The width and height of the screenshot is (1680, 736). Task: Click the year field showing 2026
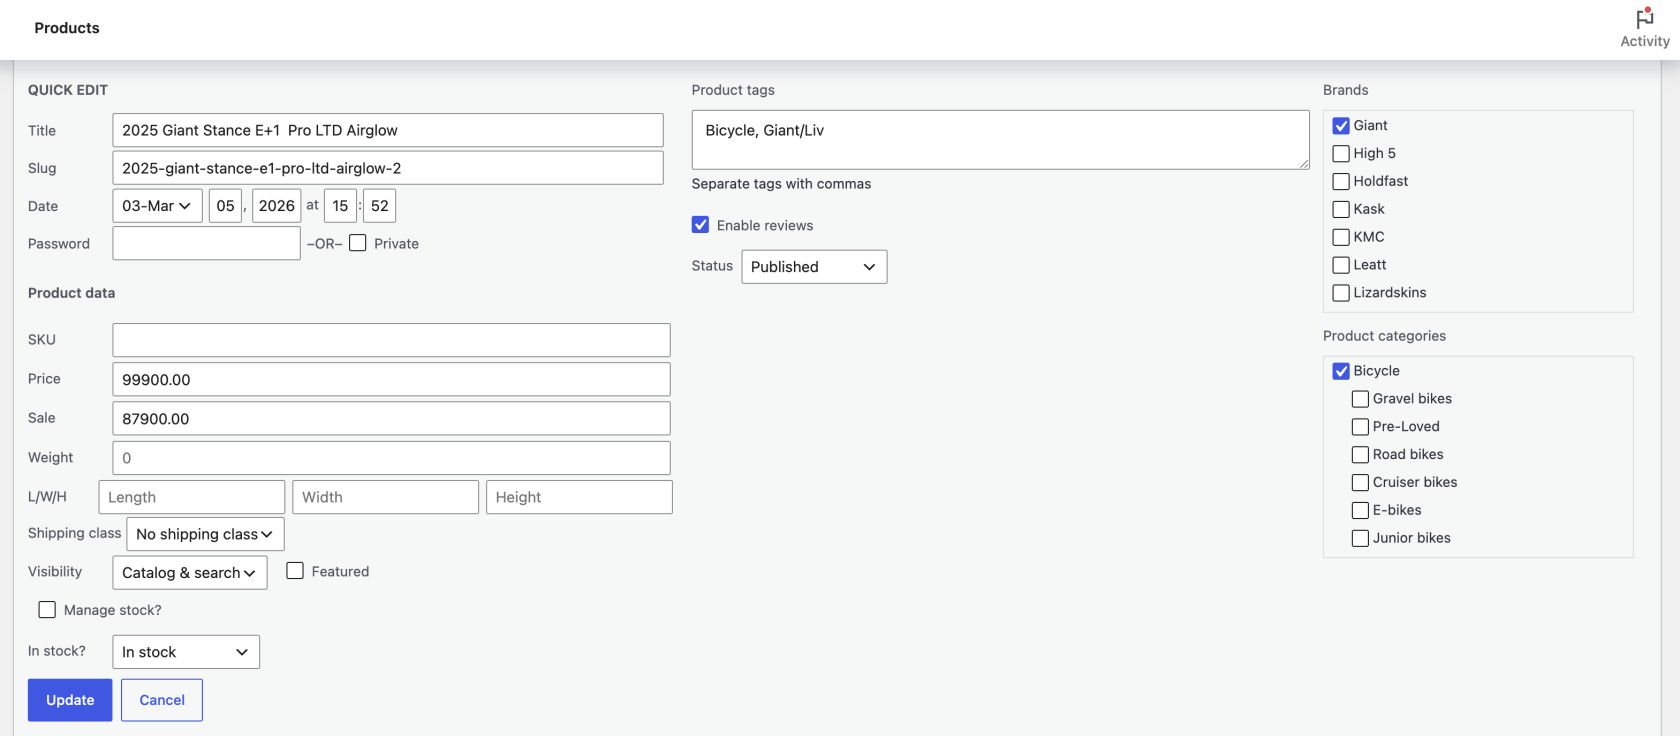click(276, 206)
